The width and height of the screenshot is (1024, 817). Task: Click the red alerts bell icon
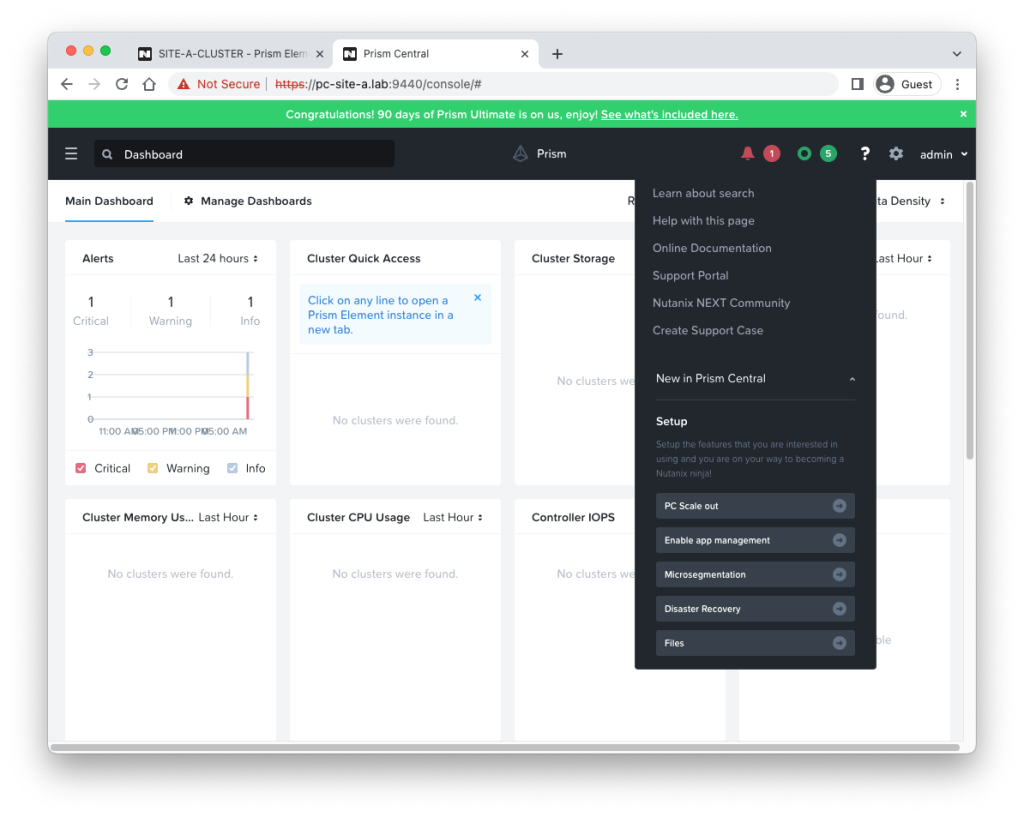click(747, 154)
